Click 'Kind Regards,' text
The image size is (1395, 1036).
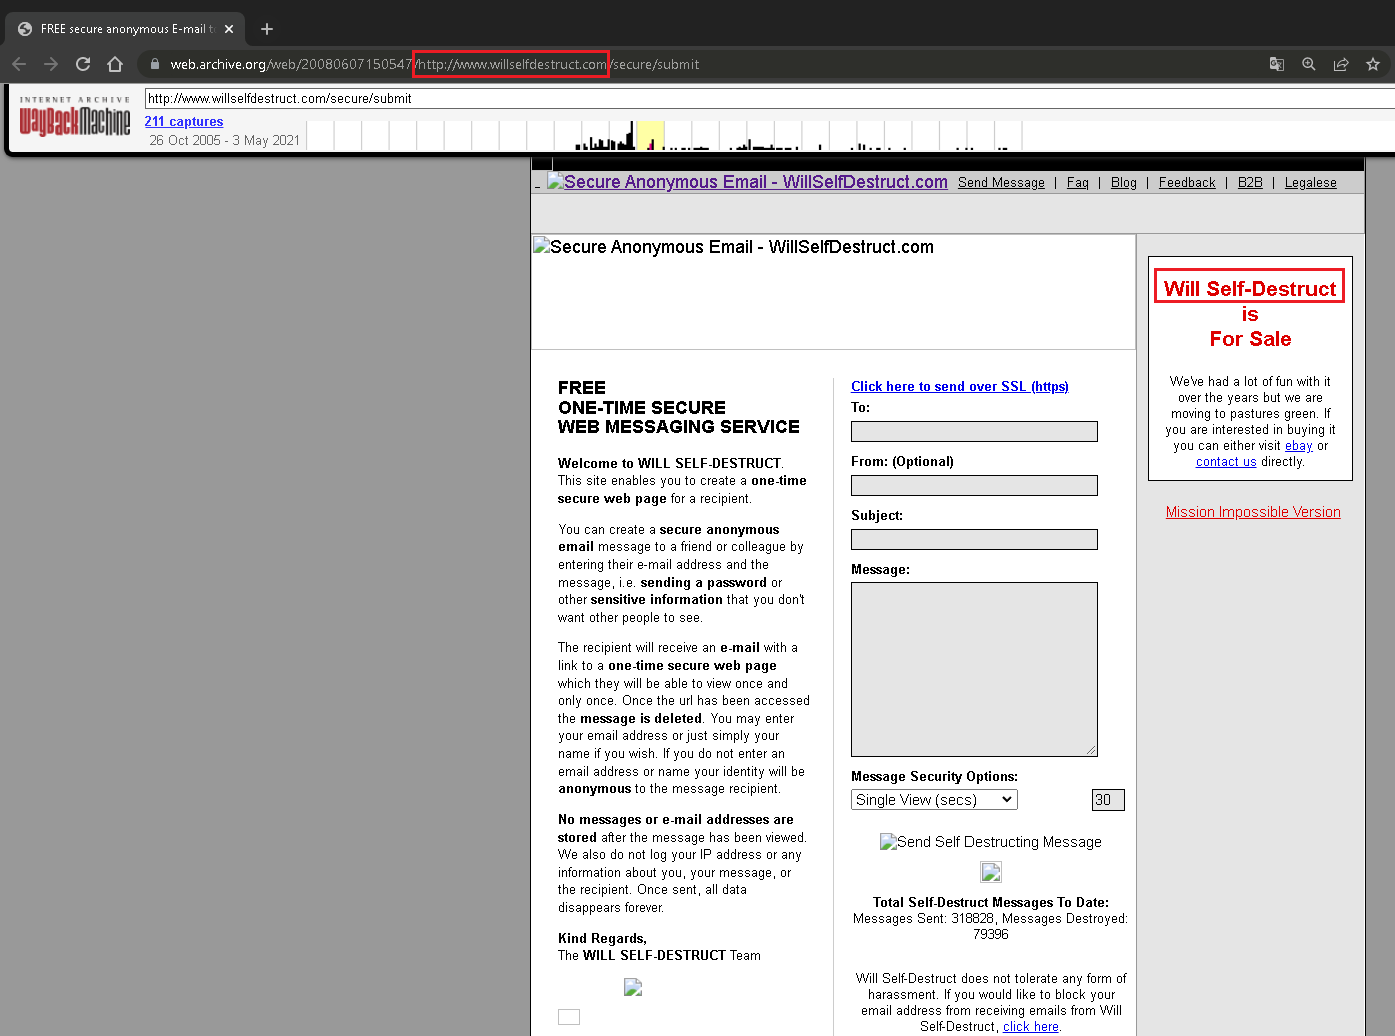click(x=602, y=938)
